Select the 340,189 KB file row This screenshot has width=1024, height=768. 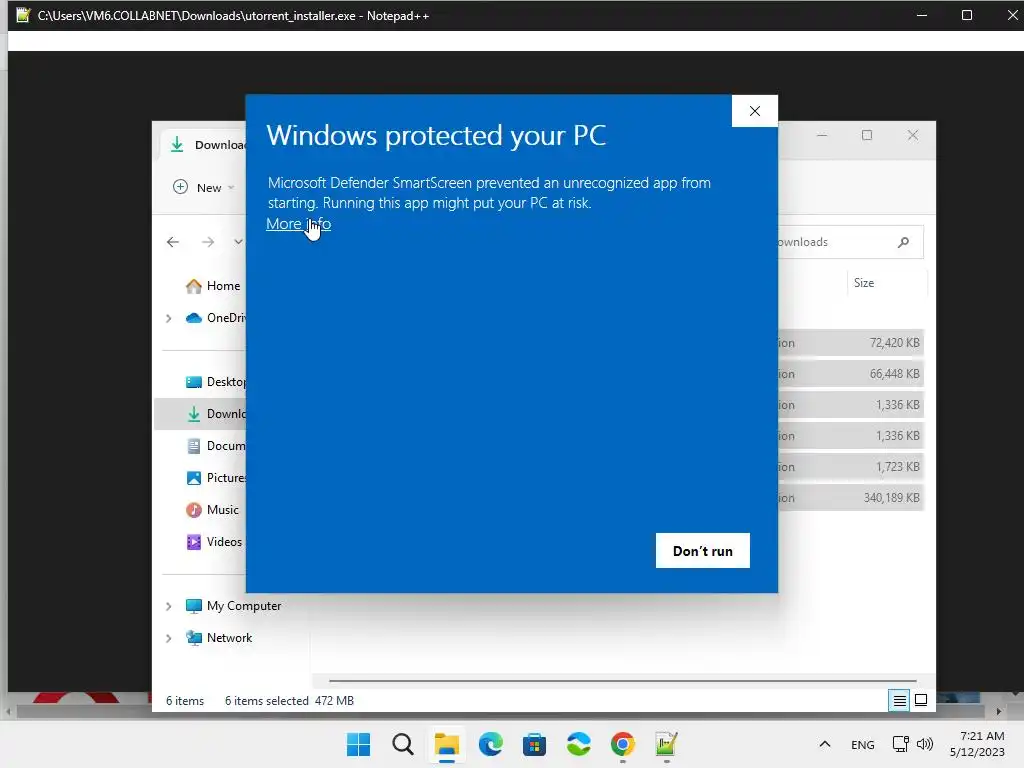(x=850, y=498)
